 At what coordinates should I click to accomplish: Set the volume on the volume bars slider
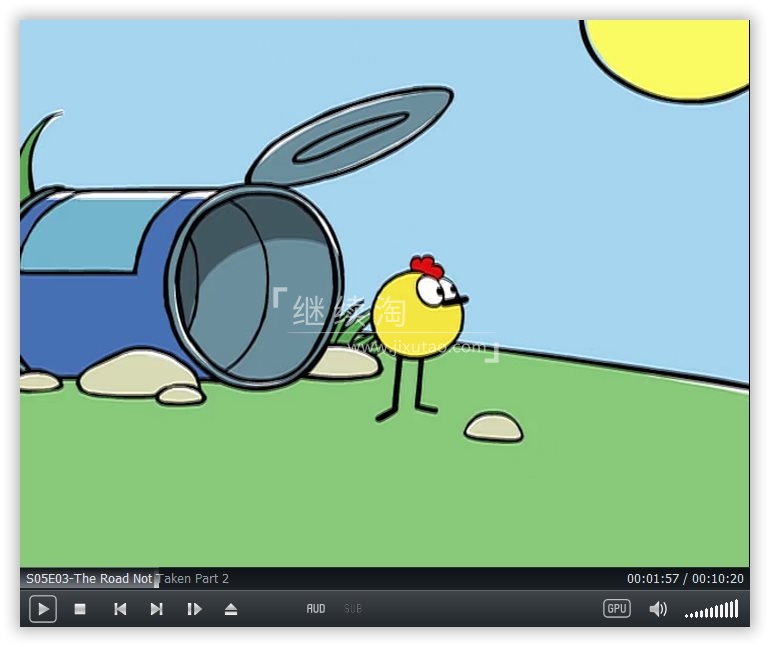tap(712, 609)
